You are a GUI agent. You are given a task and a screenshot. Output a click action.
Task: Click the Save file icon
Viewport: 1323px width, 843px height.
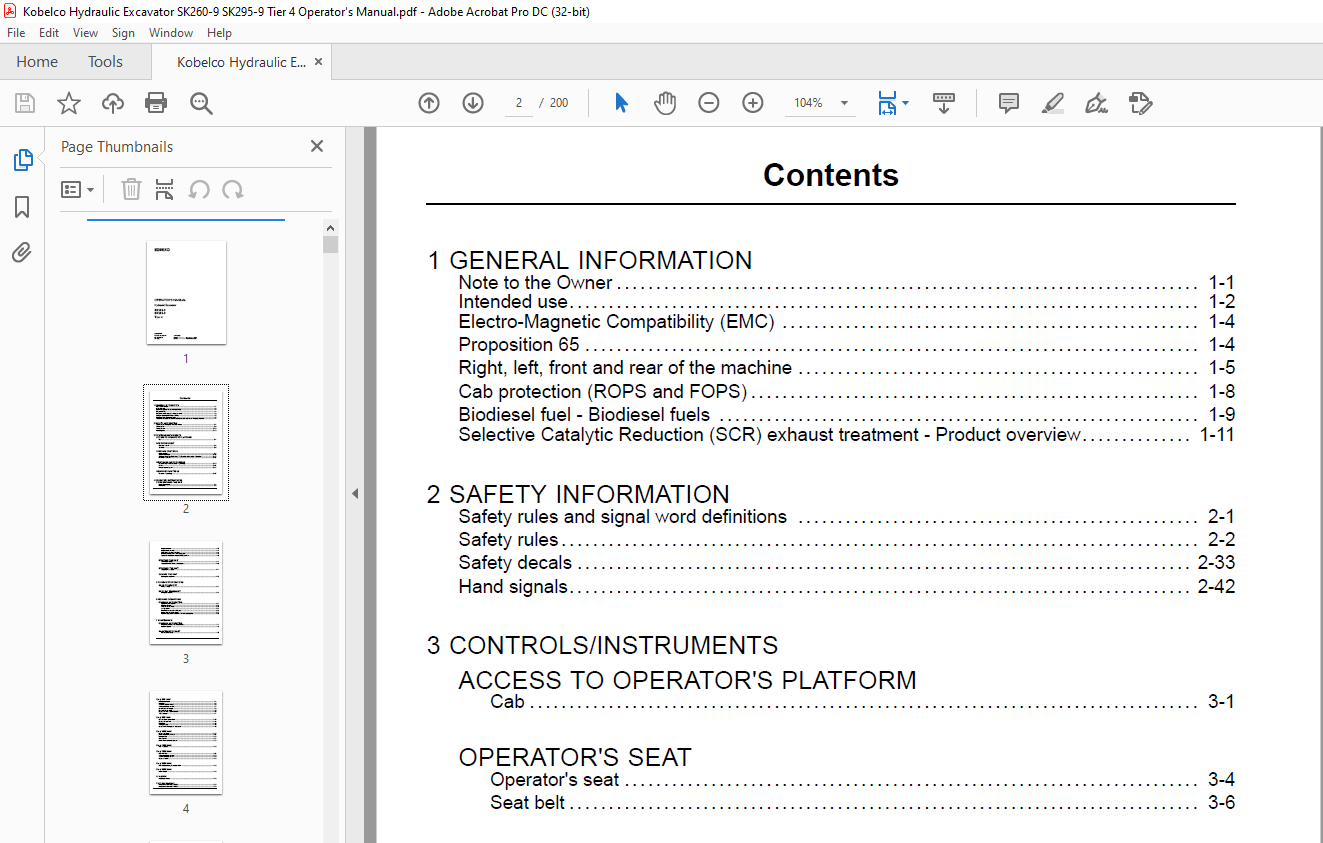point(25,103)
